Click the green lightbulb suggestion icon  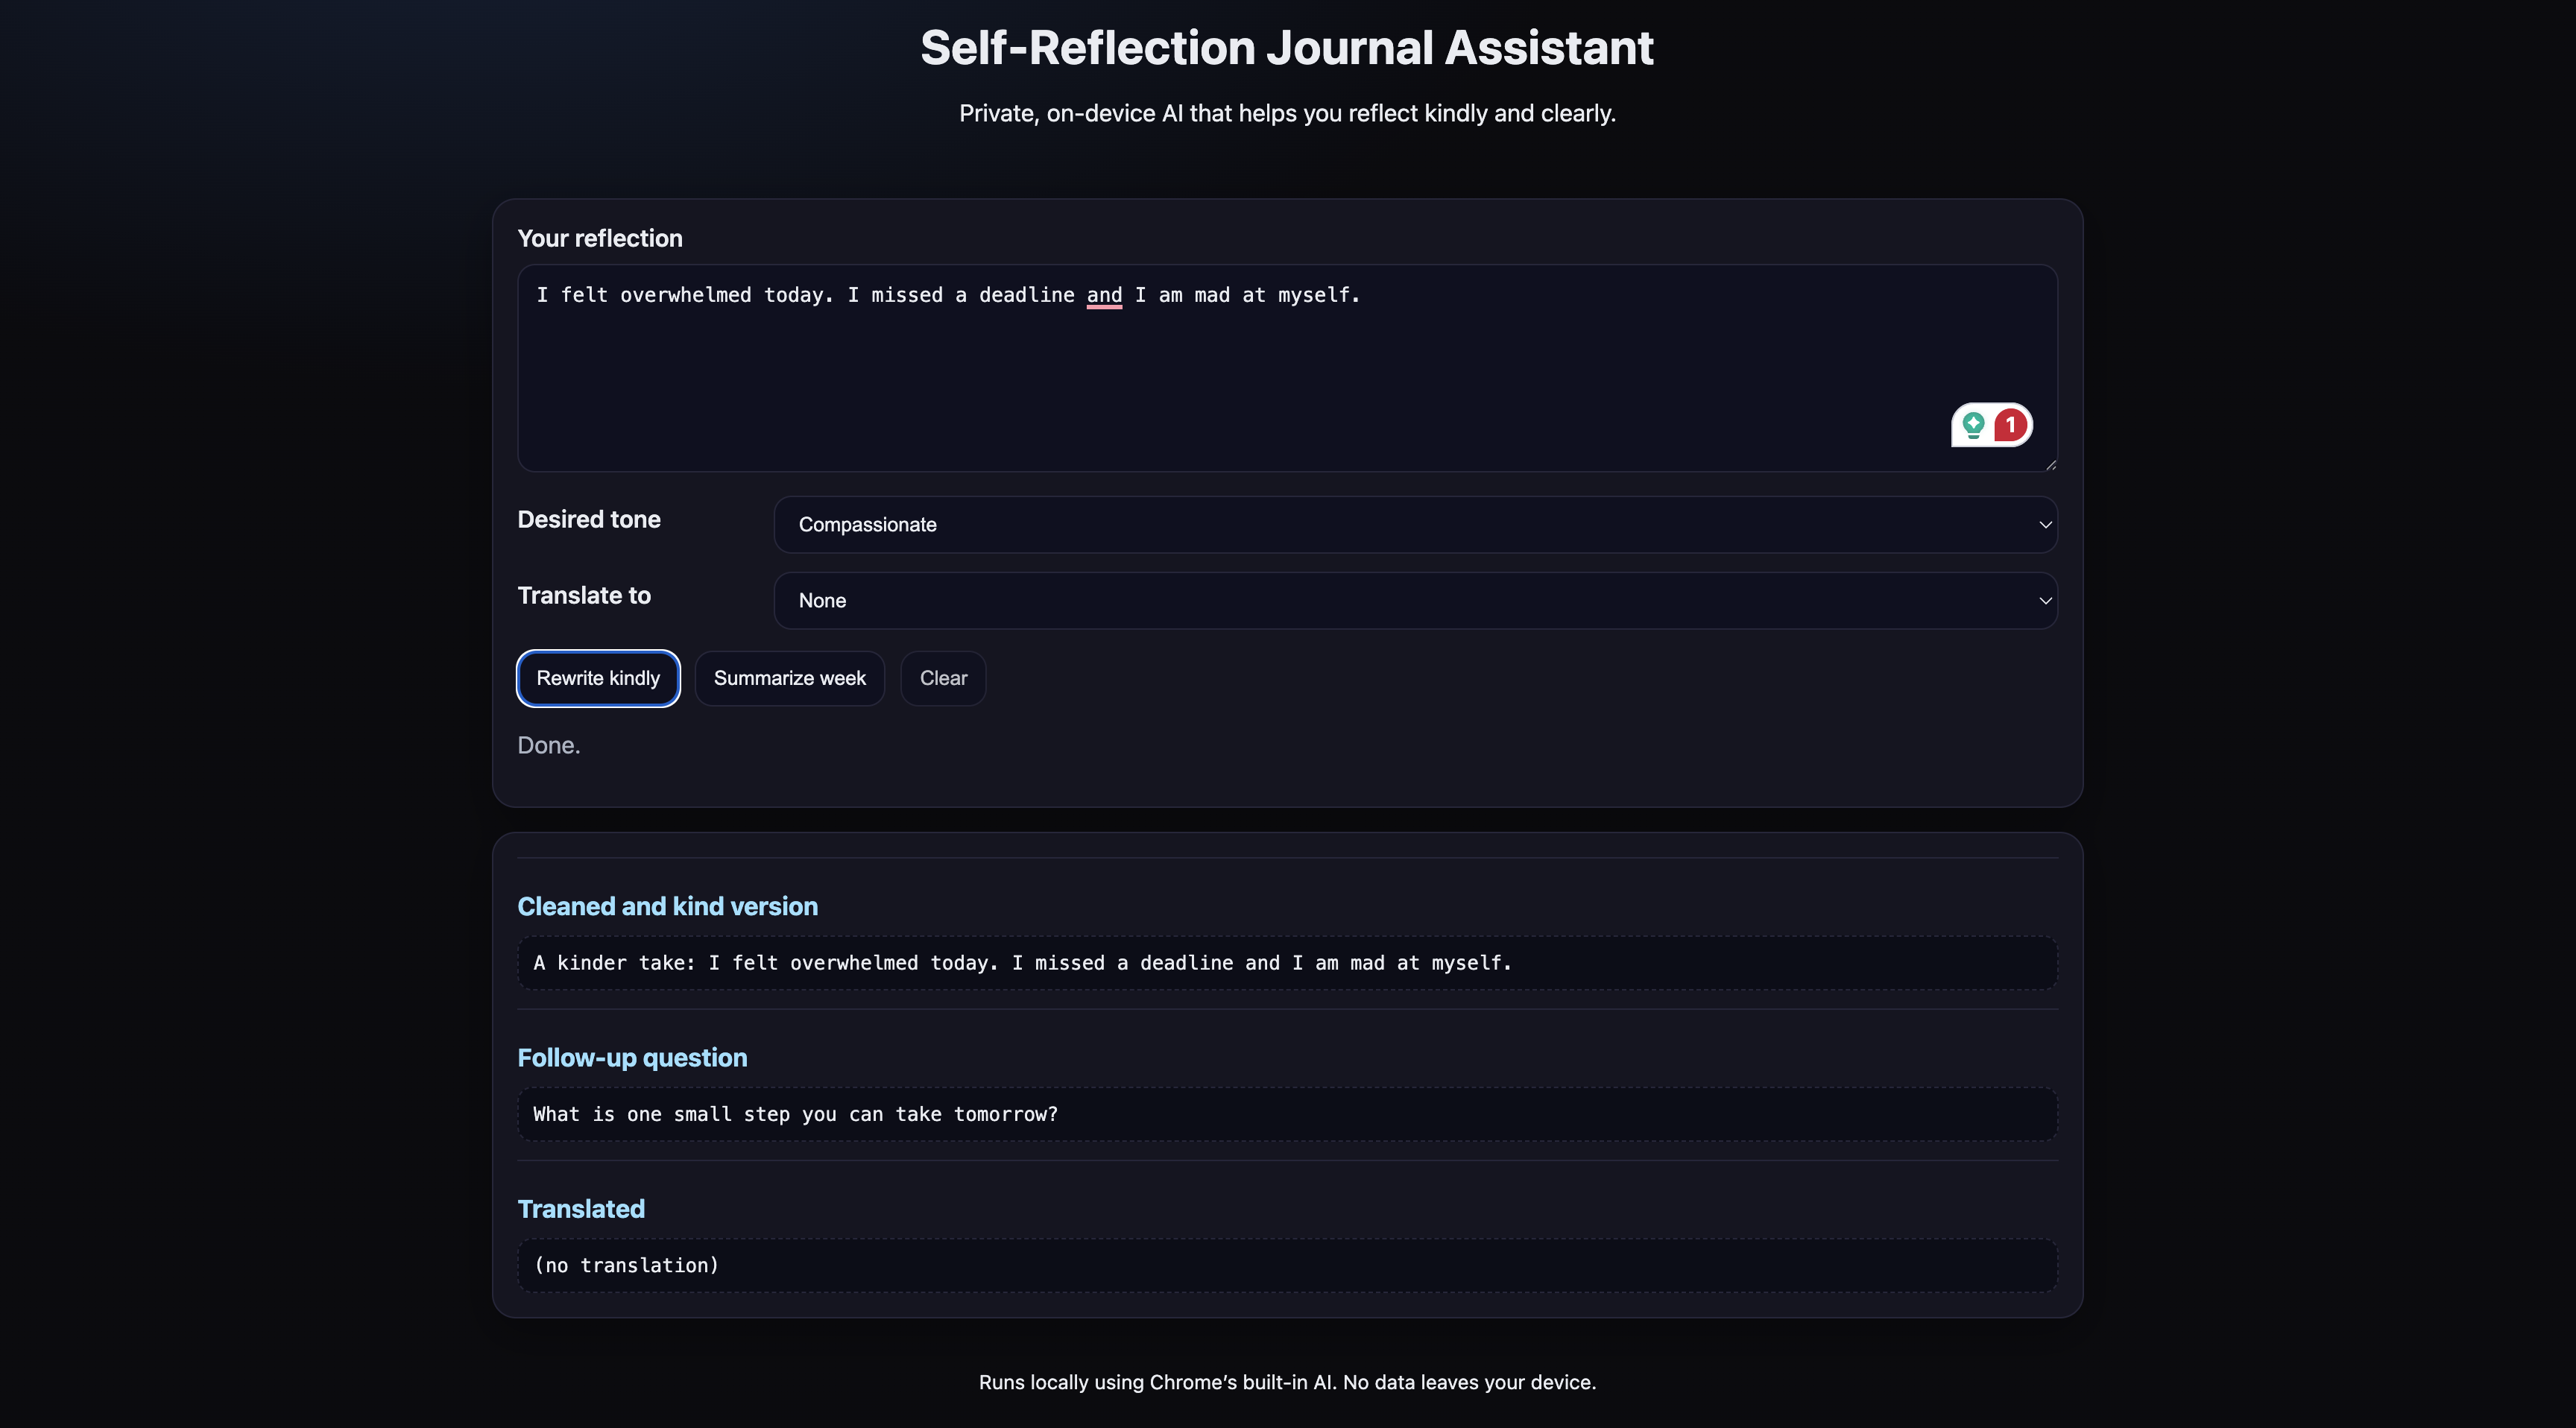coord(1972,425)
